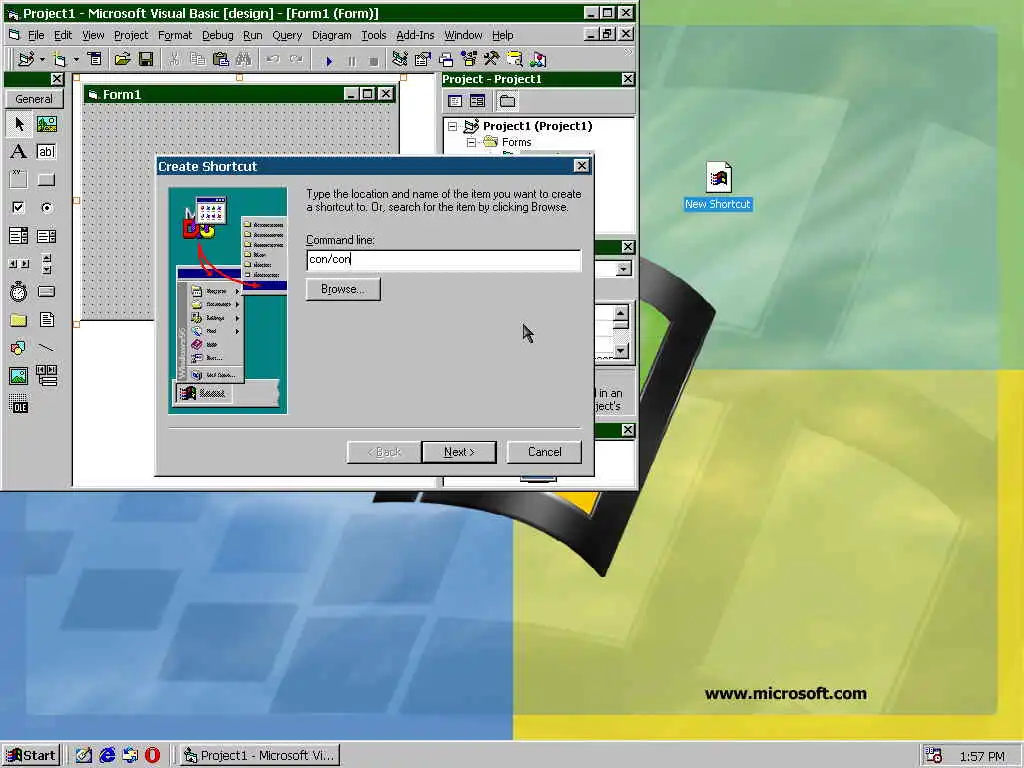Start the program with the Run arrow
Screen dimensions: 1024x768
coord(328,61)
